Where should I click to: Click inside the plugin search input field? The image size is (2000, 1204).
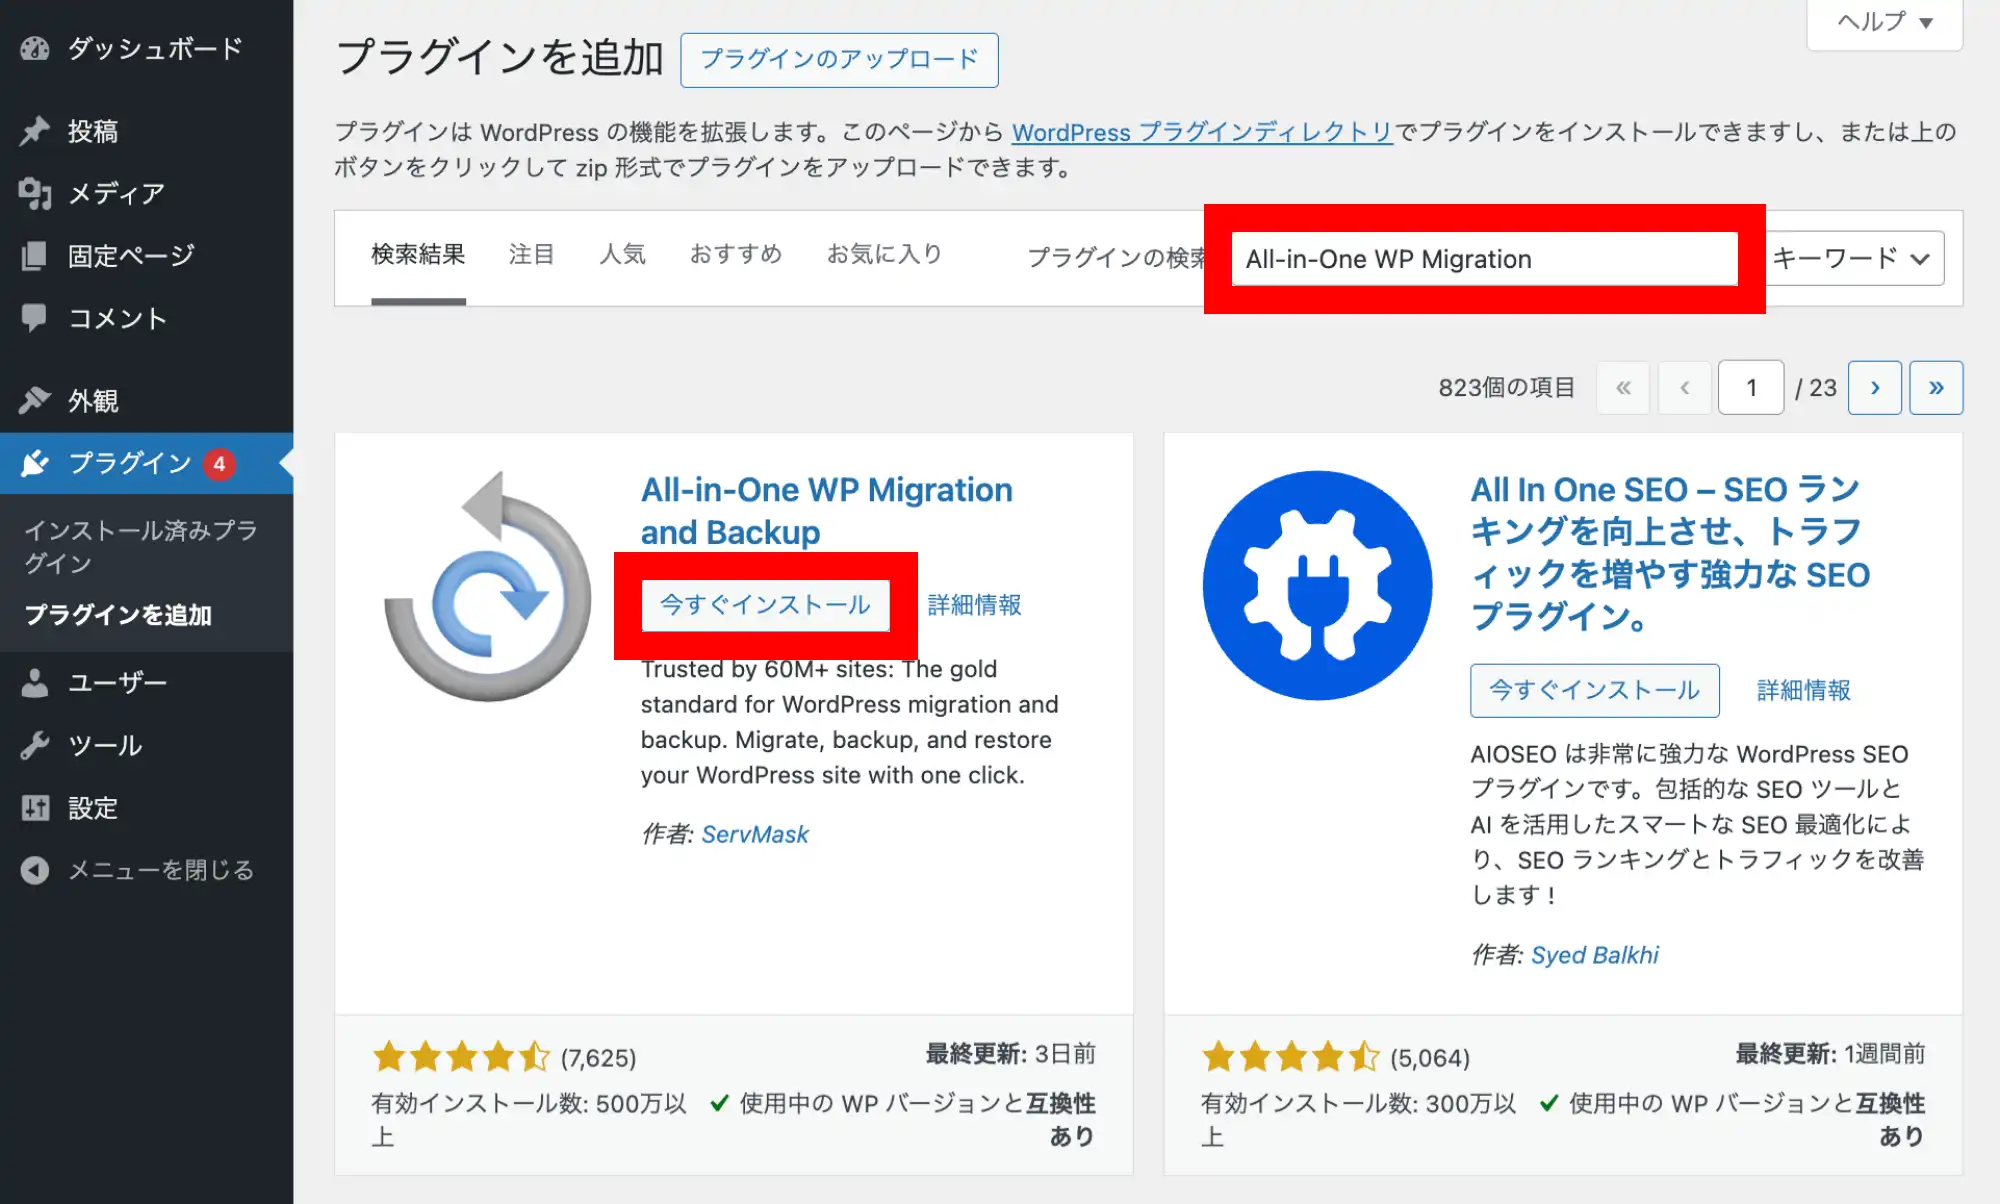point(1483,258)
